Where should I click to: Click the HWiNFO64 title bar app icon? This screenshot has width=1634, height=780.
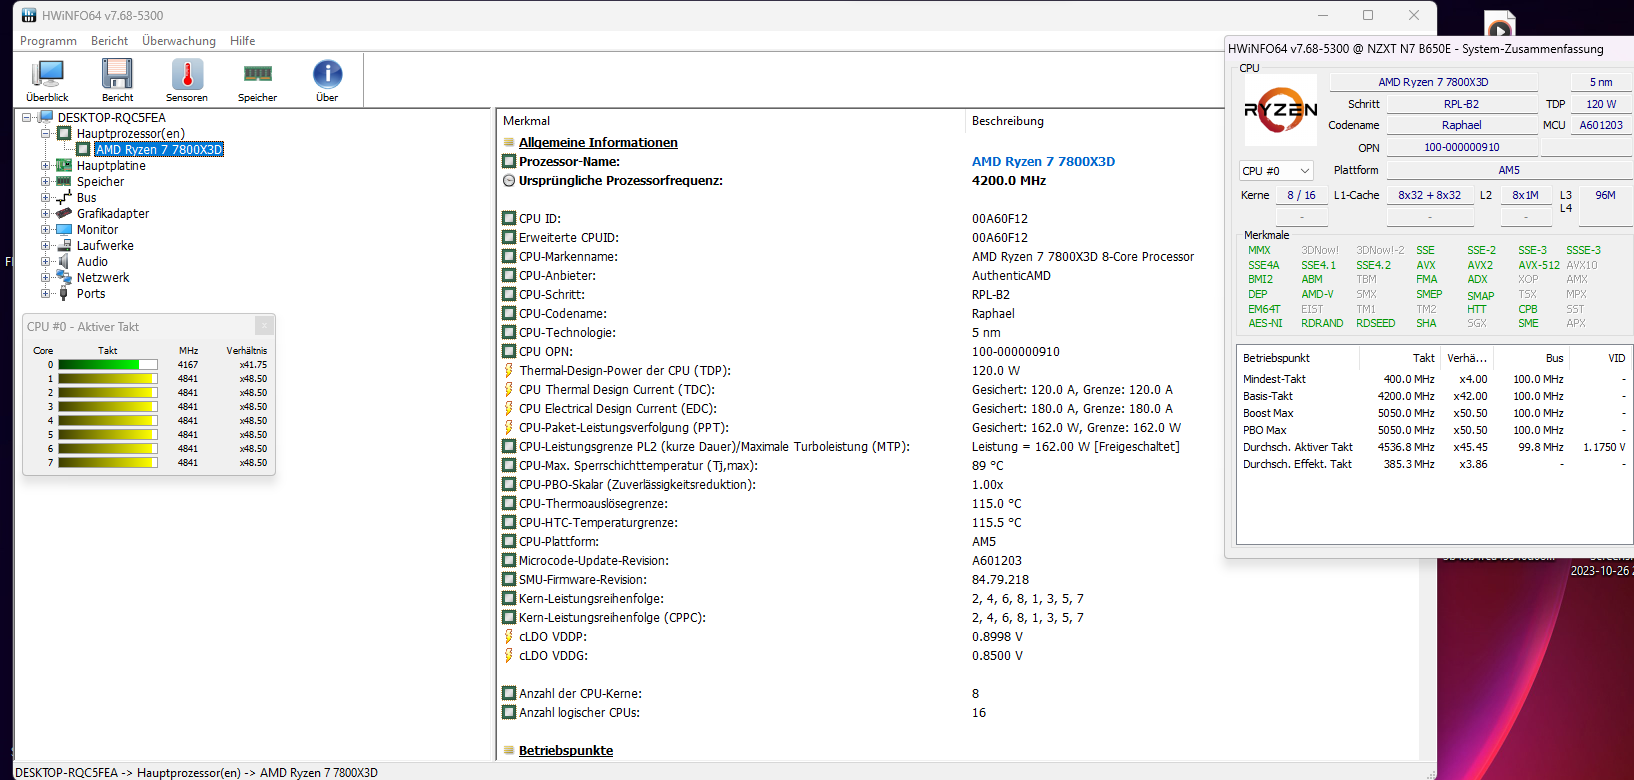29,15
